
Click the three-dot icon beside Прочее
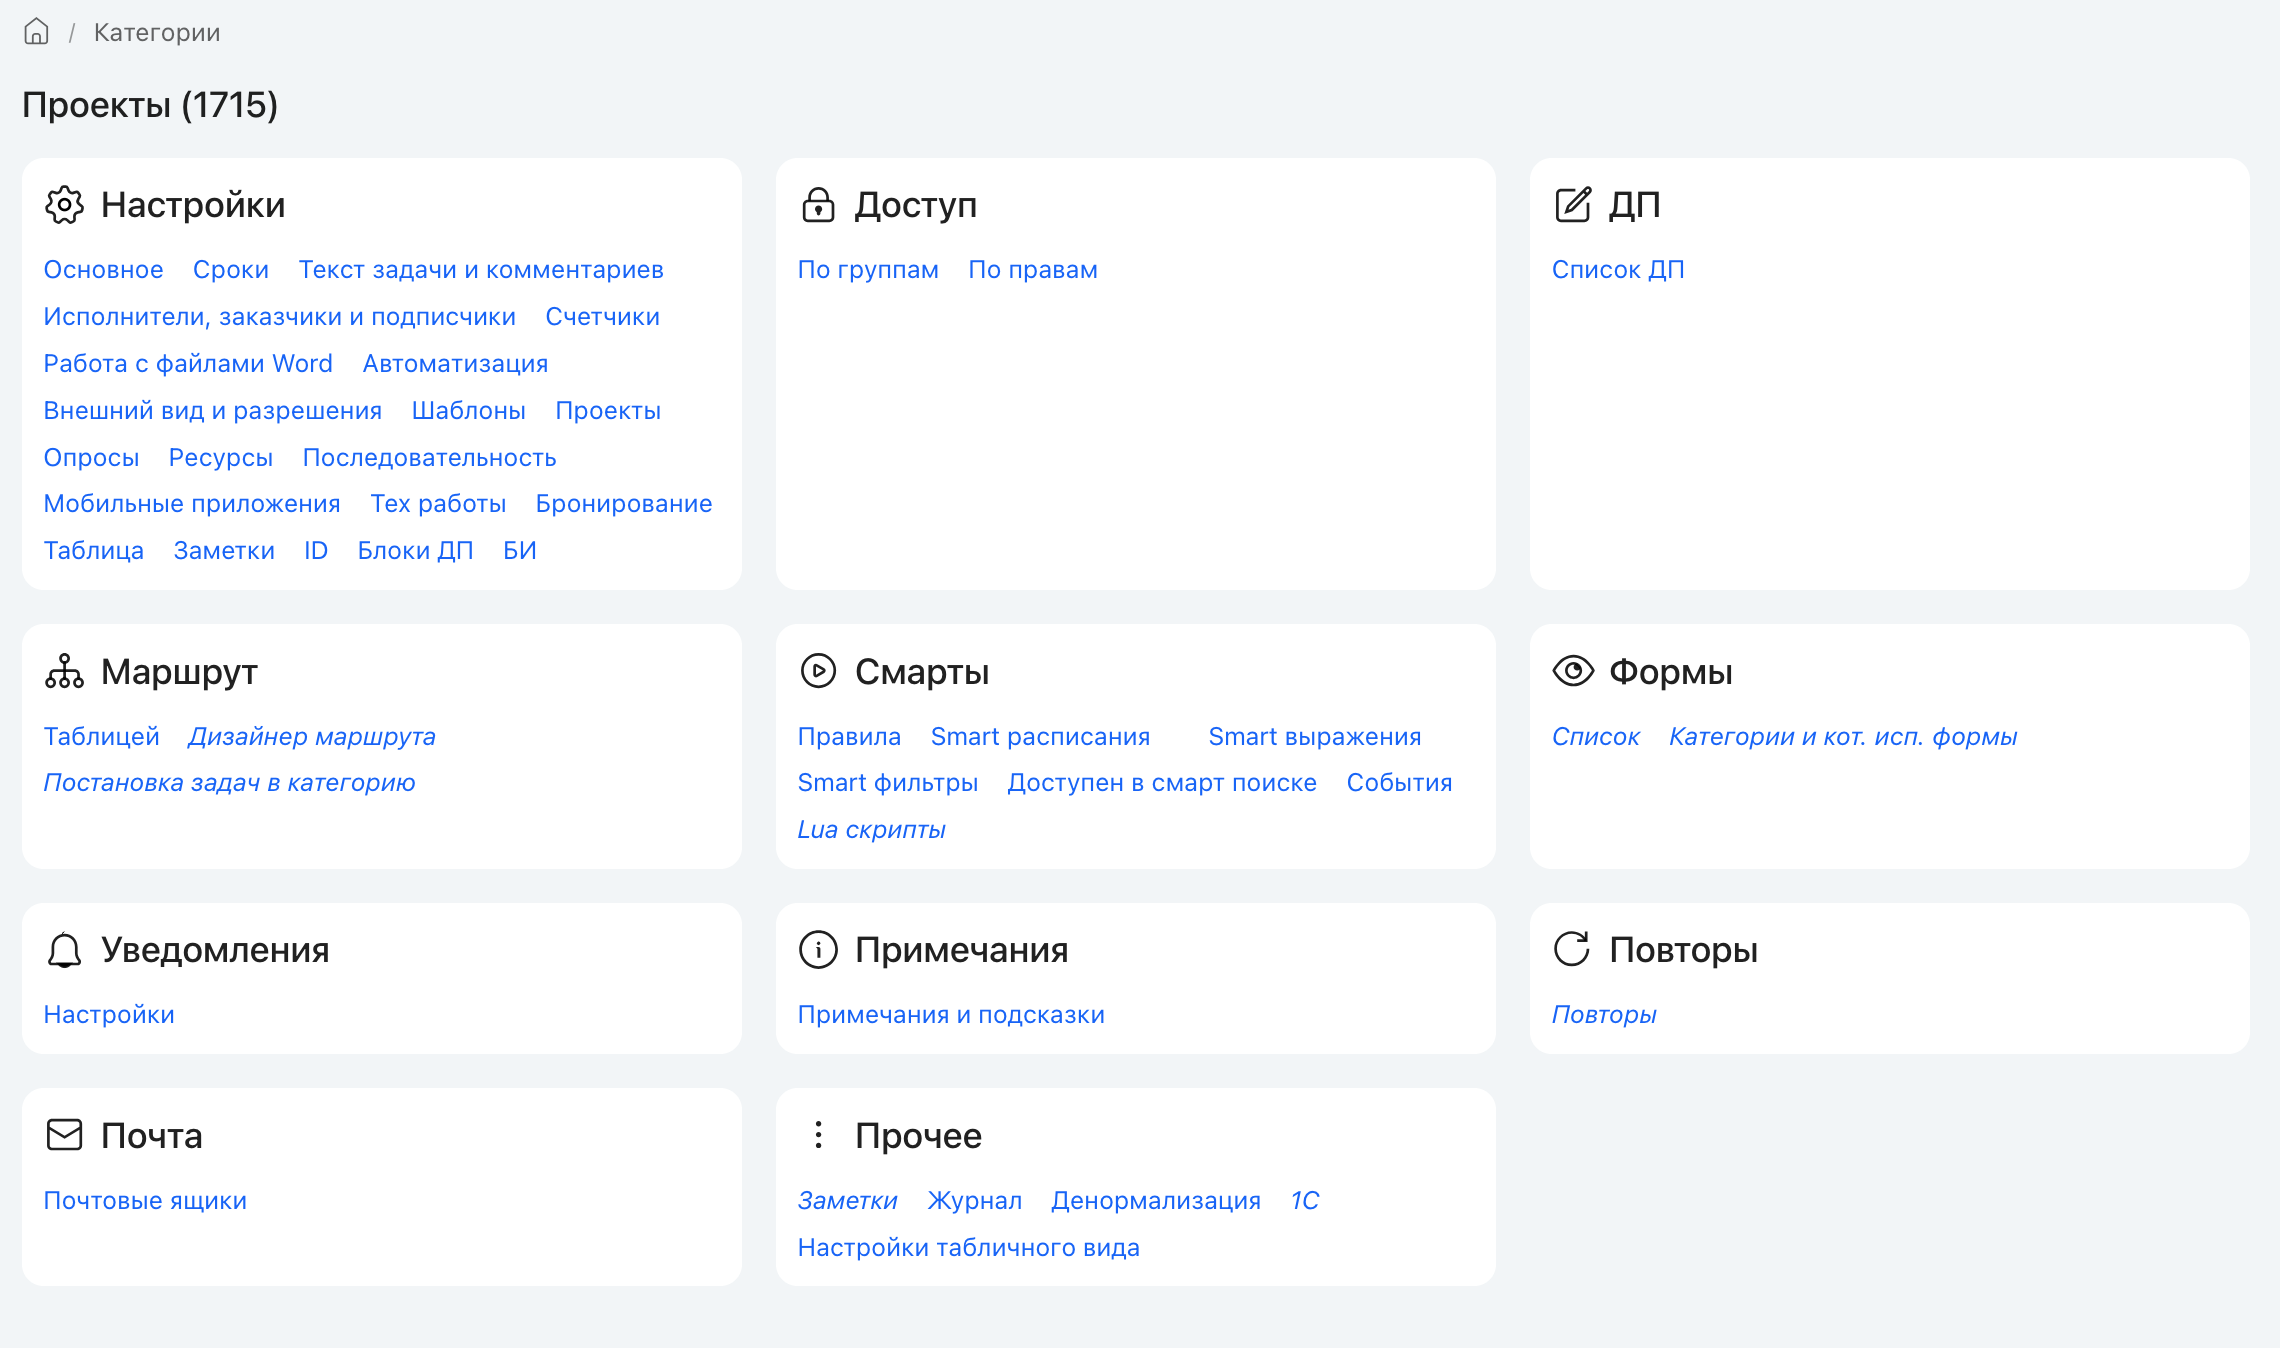point(818,1135)
